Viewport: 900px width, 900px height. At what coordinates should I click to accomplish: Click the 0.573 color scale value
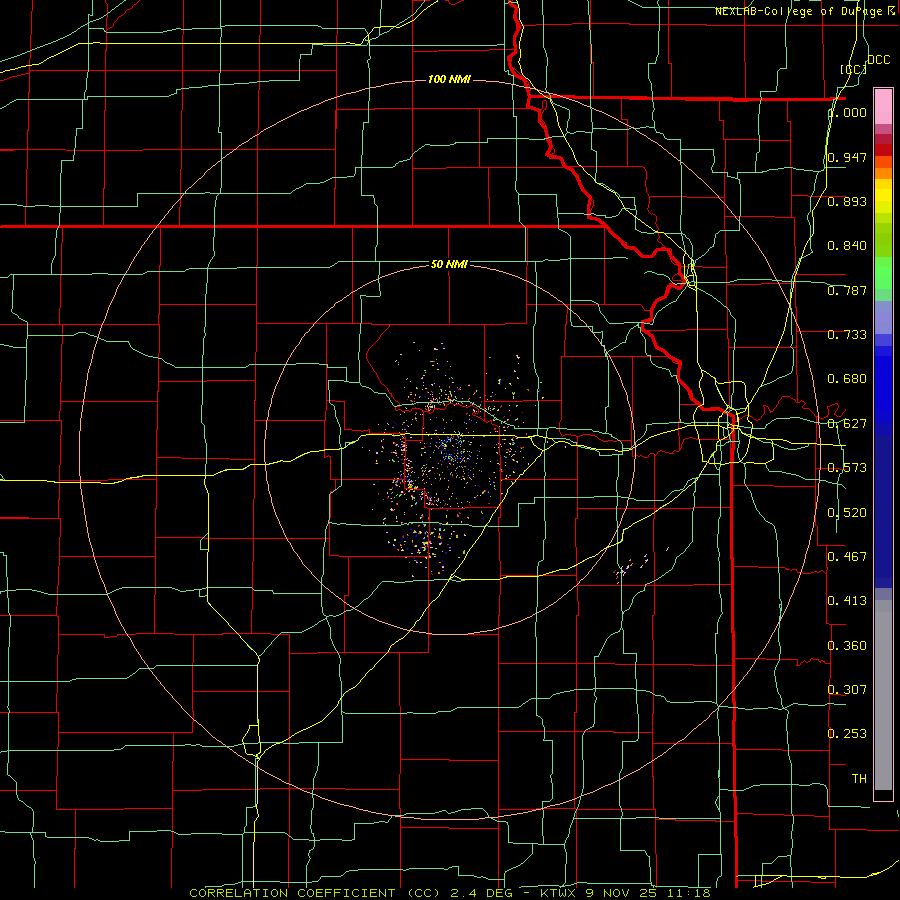coord(847,468)
